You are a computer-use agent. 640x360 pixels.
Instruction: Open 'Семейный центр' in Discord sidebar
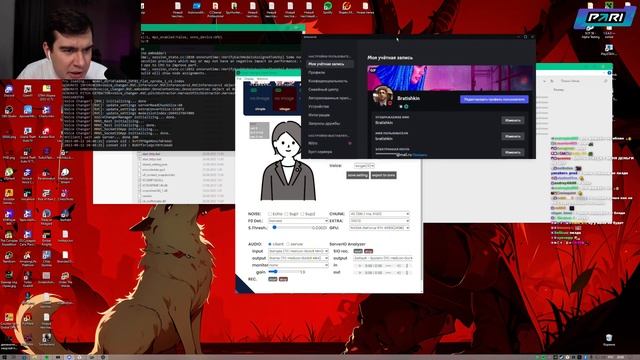click(x=323, y=89)
